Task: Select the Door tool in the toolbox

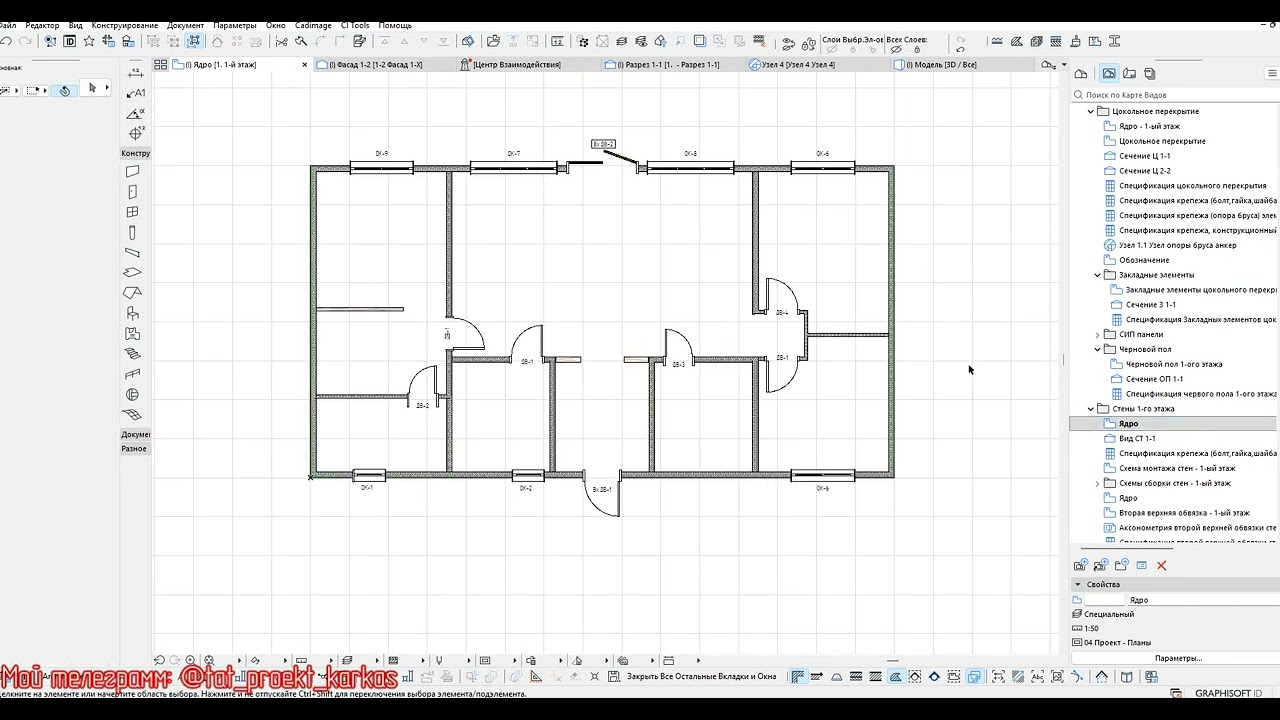Action: click(x=133, y=192)
